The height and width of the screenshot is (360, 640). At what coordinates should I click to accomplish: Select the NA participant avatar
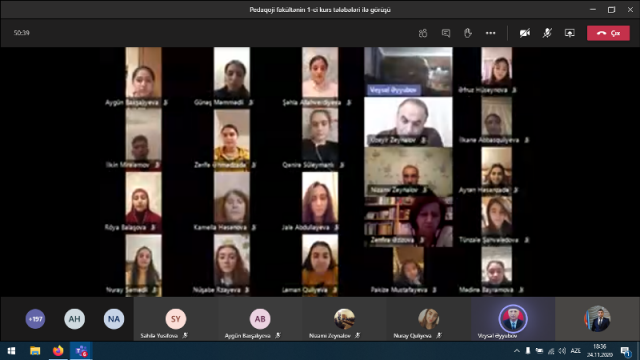pos(113,319)
